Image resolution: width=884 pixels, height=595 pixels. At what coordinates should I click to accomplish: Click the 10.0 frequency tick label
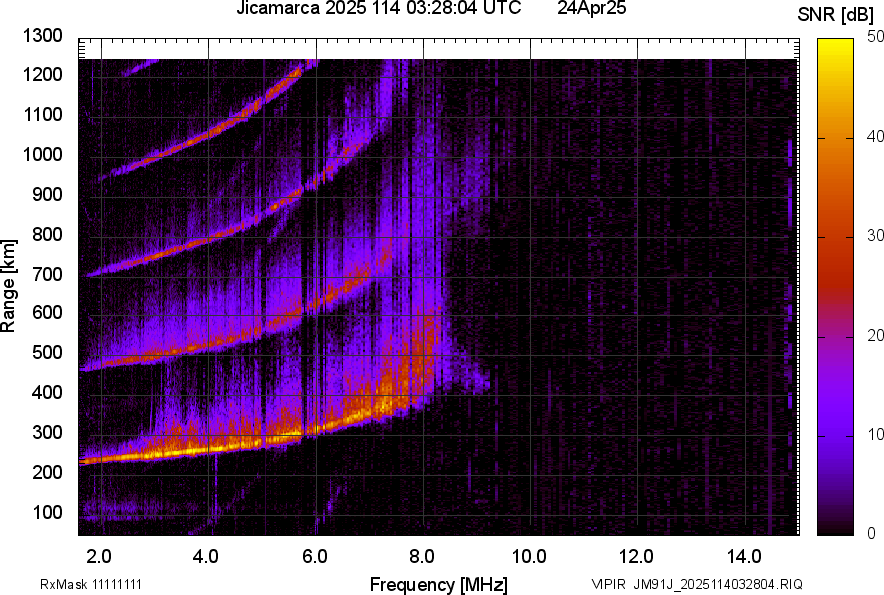[529, 557]
